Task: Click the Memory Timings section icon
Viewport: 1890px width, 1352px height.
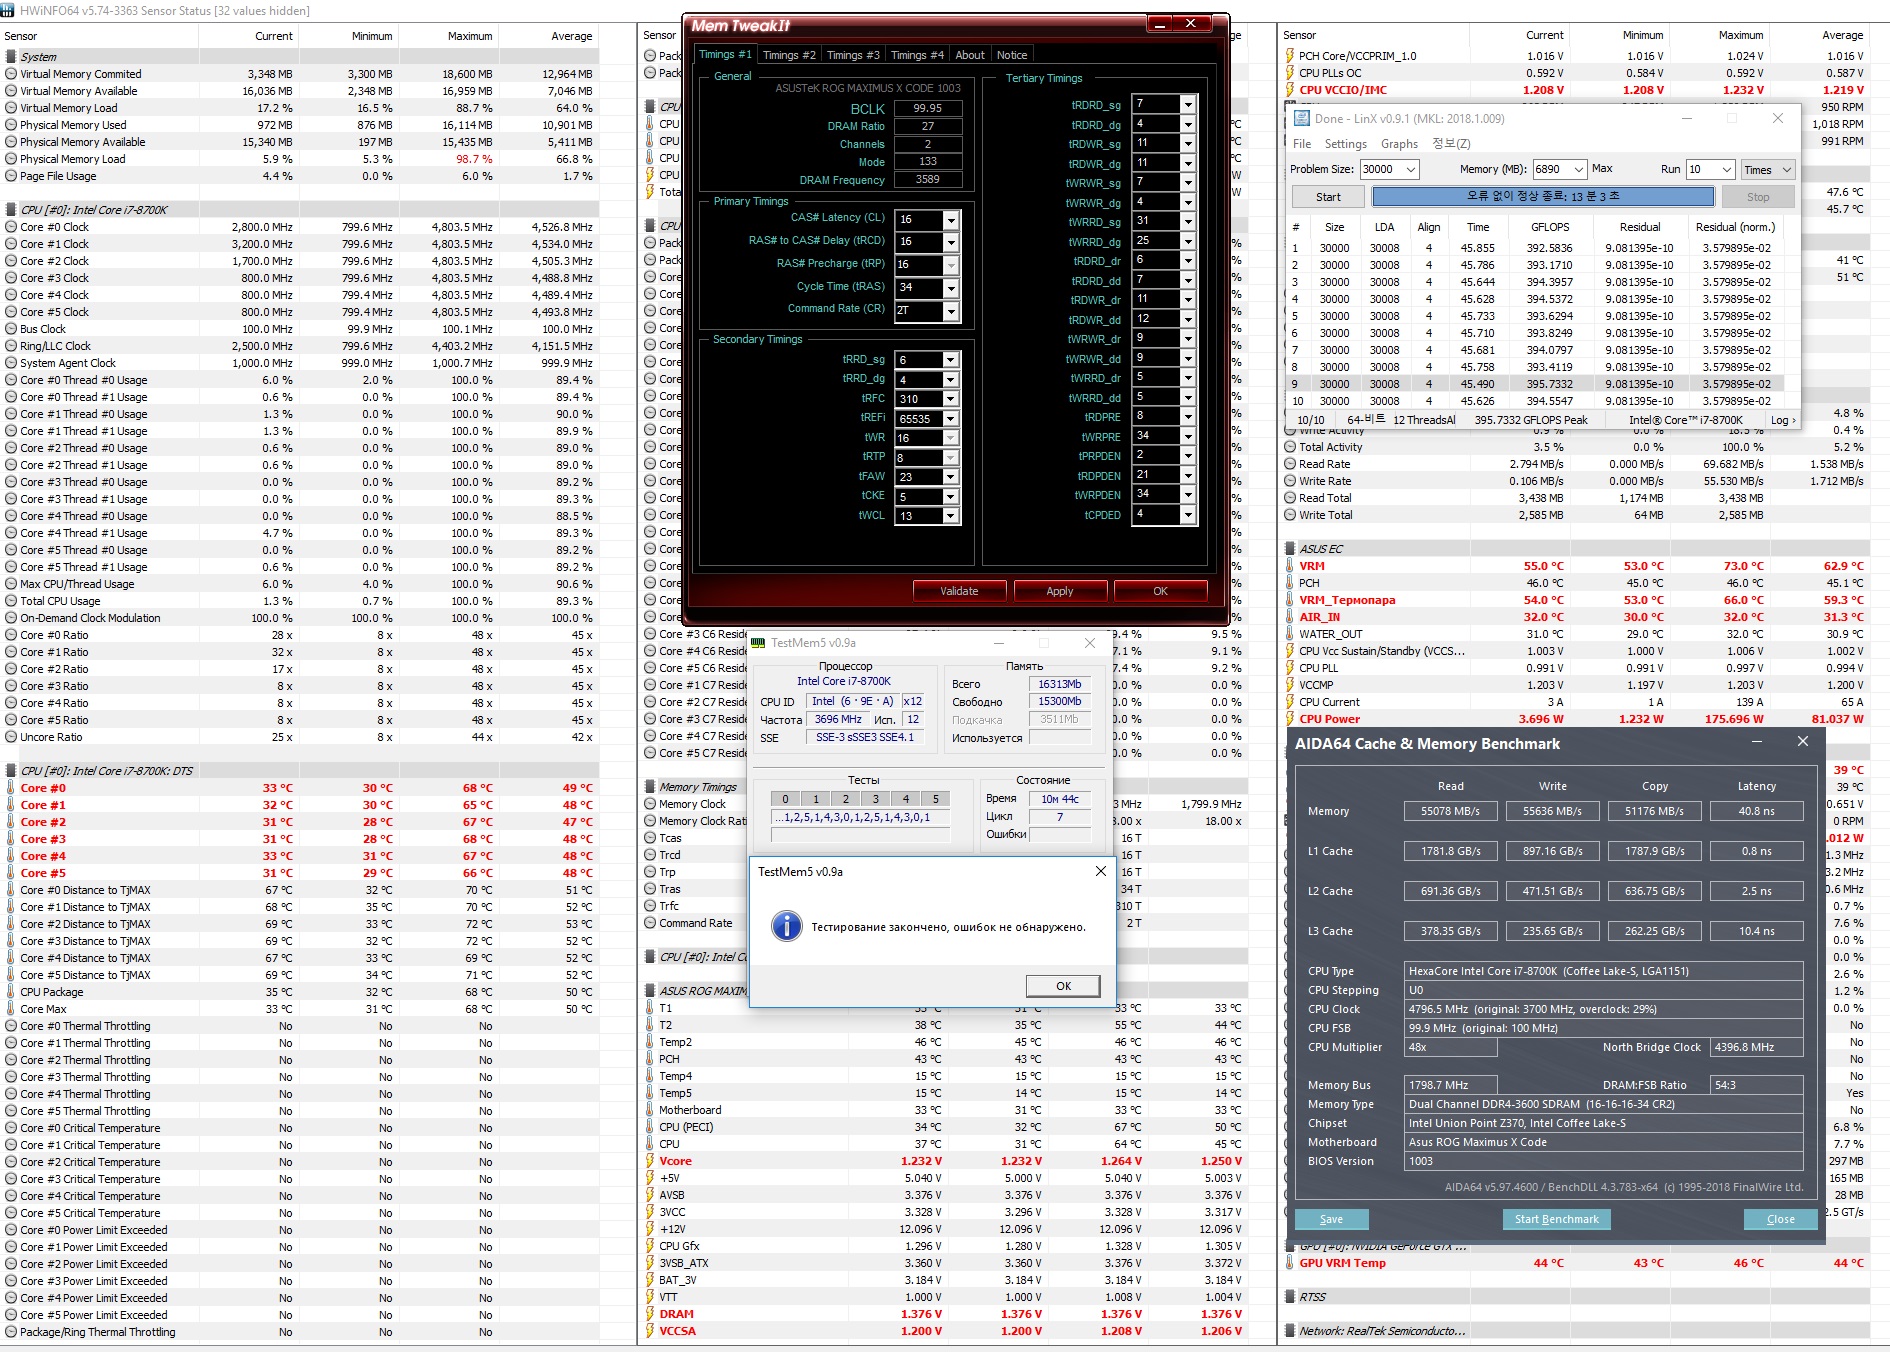Action: click(650, 787)
